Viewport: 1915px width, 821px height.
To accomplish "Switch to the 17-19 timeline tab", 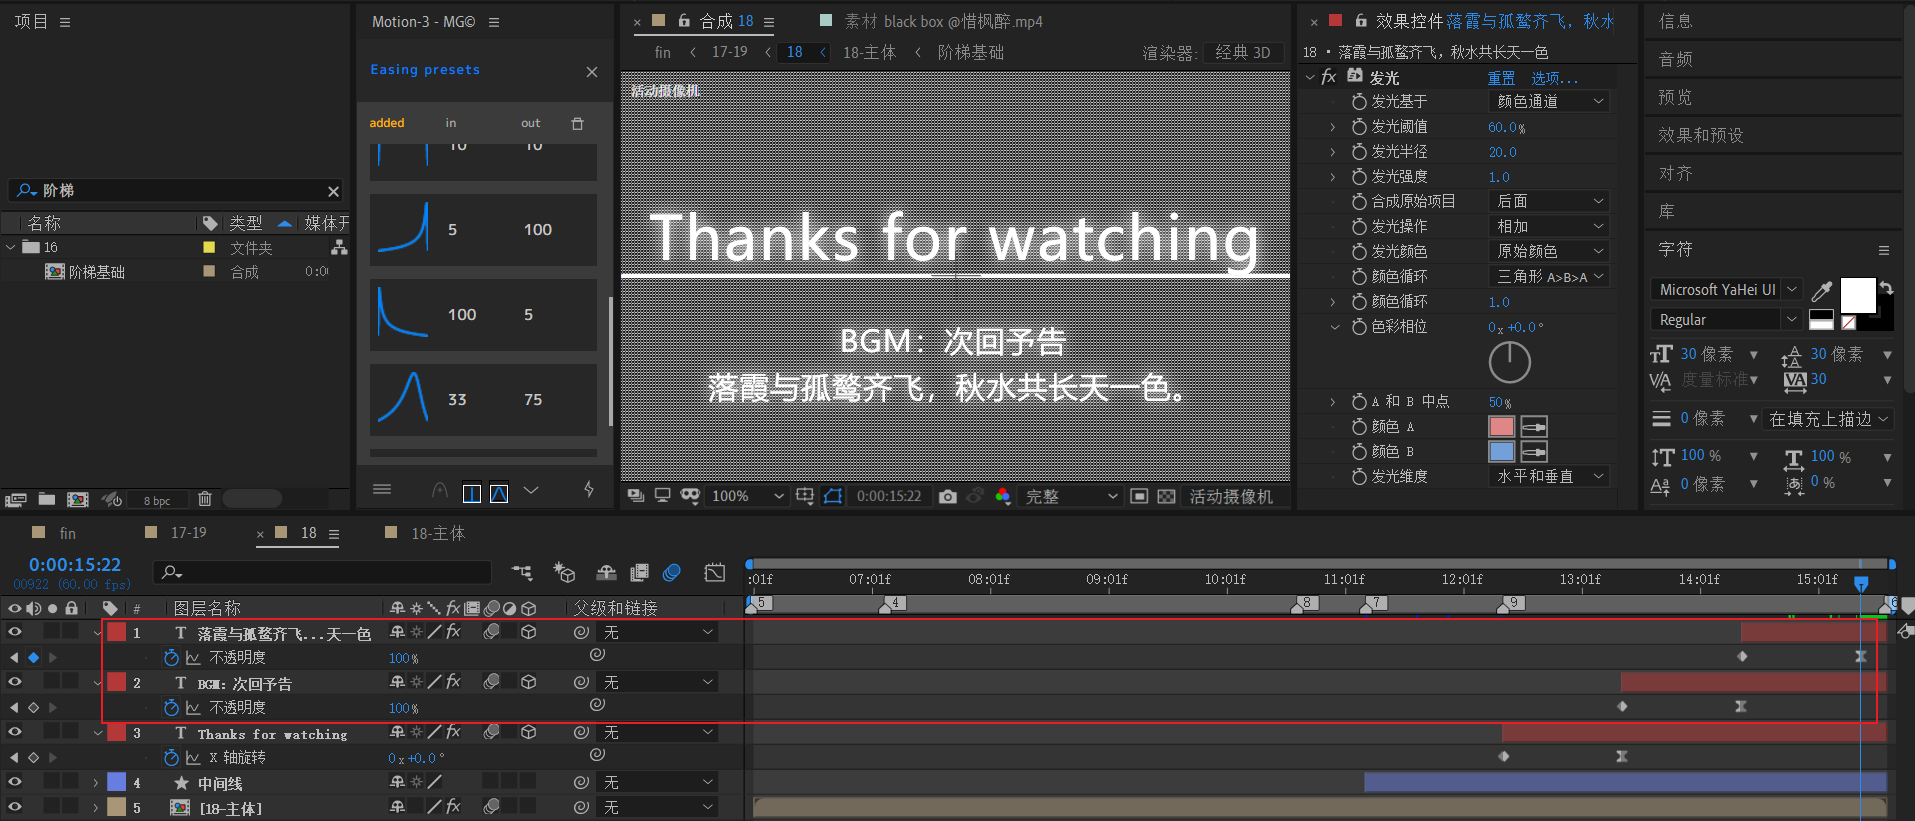I will [188, 533].
